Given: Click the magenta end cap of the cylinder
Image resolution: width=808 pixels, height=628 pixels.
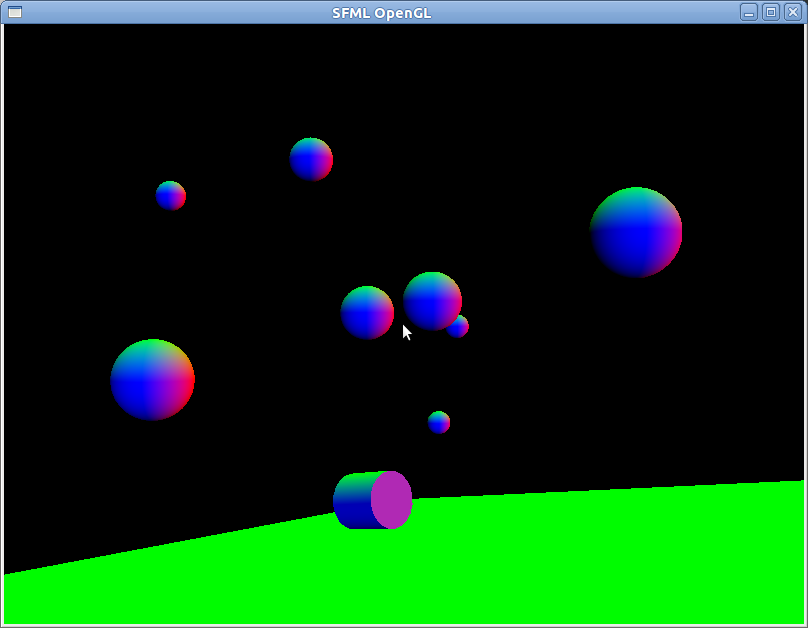Looking at the screenshot, I should click(x=392, y=500).
